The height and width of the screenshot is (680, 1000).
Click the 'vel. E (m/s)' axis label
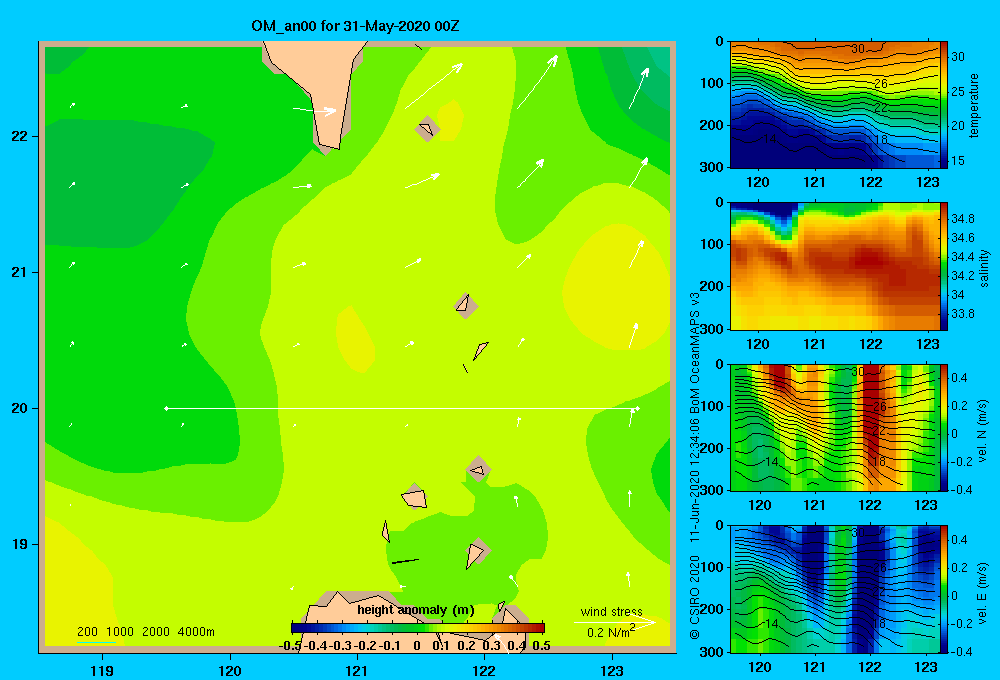pos(983,591)
